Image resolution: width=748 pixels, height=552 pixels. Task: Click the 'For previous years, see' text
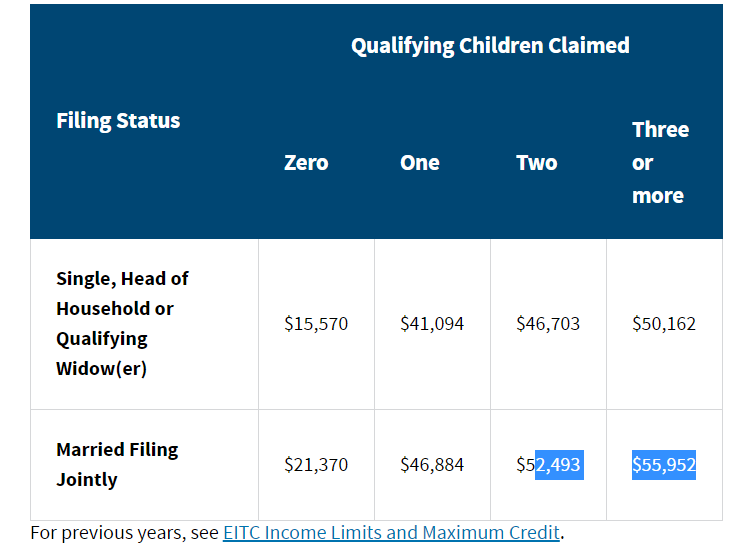[125, 532]
